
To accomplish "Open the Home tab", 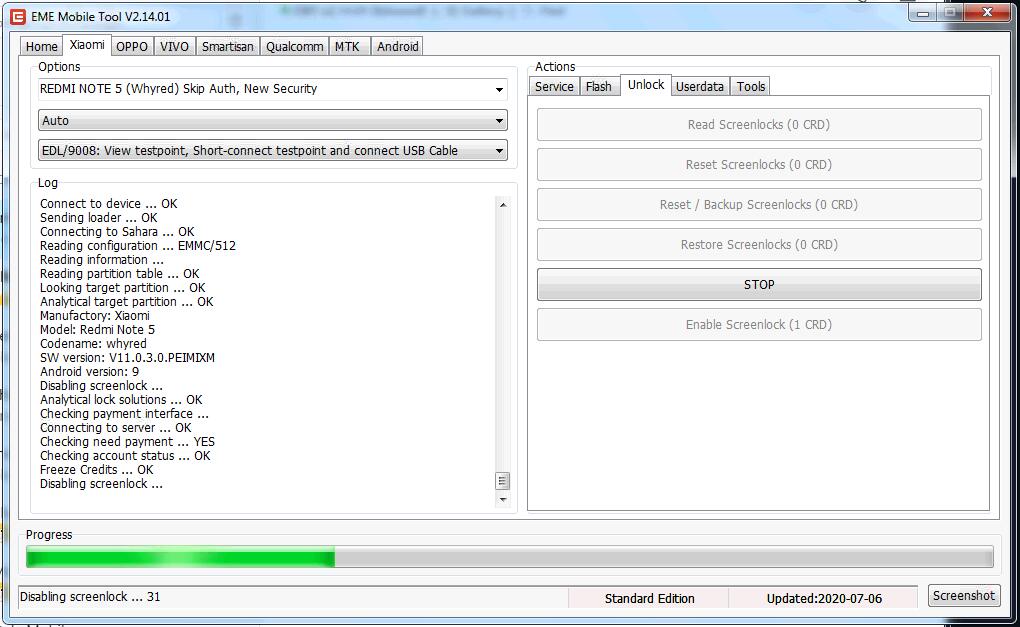I will point(42,46).
